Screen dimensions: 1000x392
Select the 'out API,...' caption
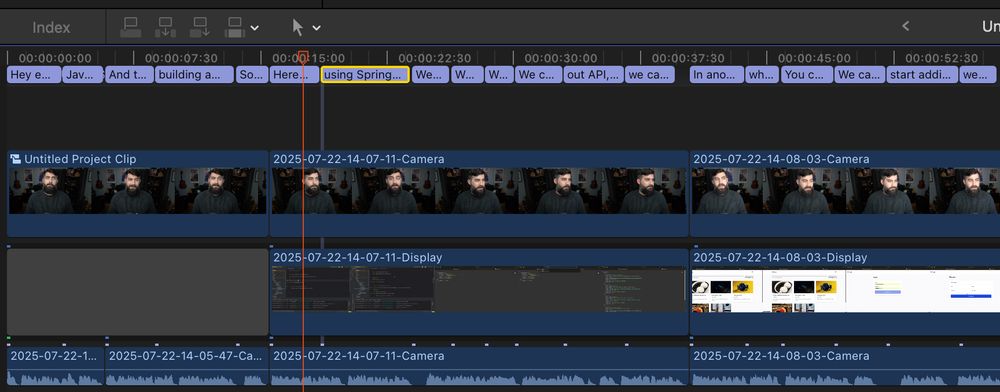pyautogui.click(x=594, y=75)
